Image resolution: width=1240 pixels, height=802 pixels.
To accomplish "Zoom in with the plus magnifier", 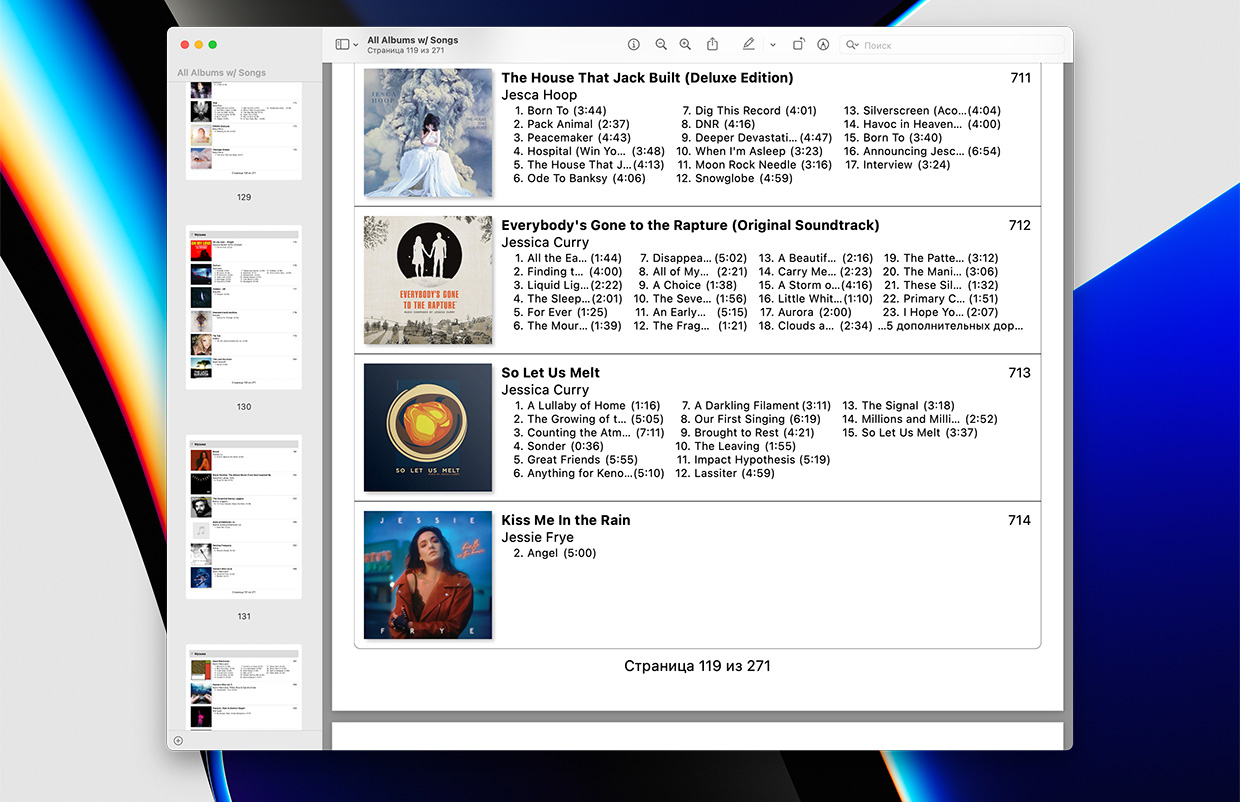I will pos(685,45).
